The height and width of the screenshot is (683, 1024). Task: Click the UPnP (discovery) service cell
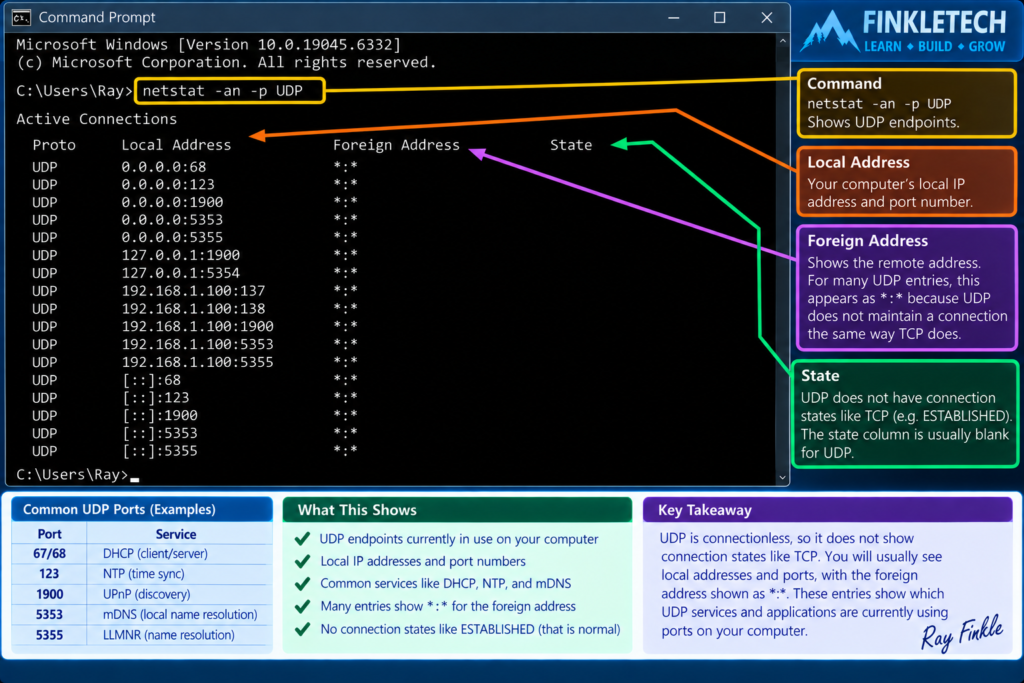coord(147,594)
